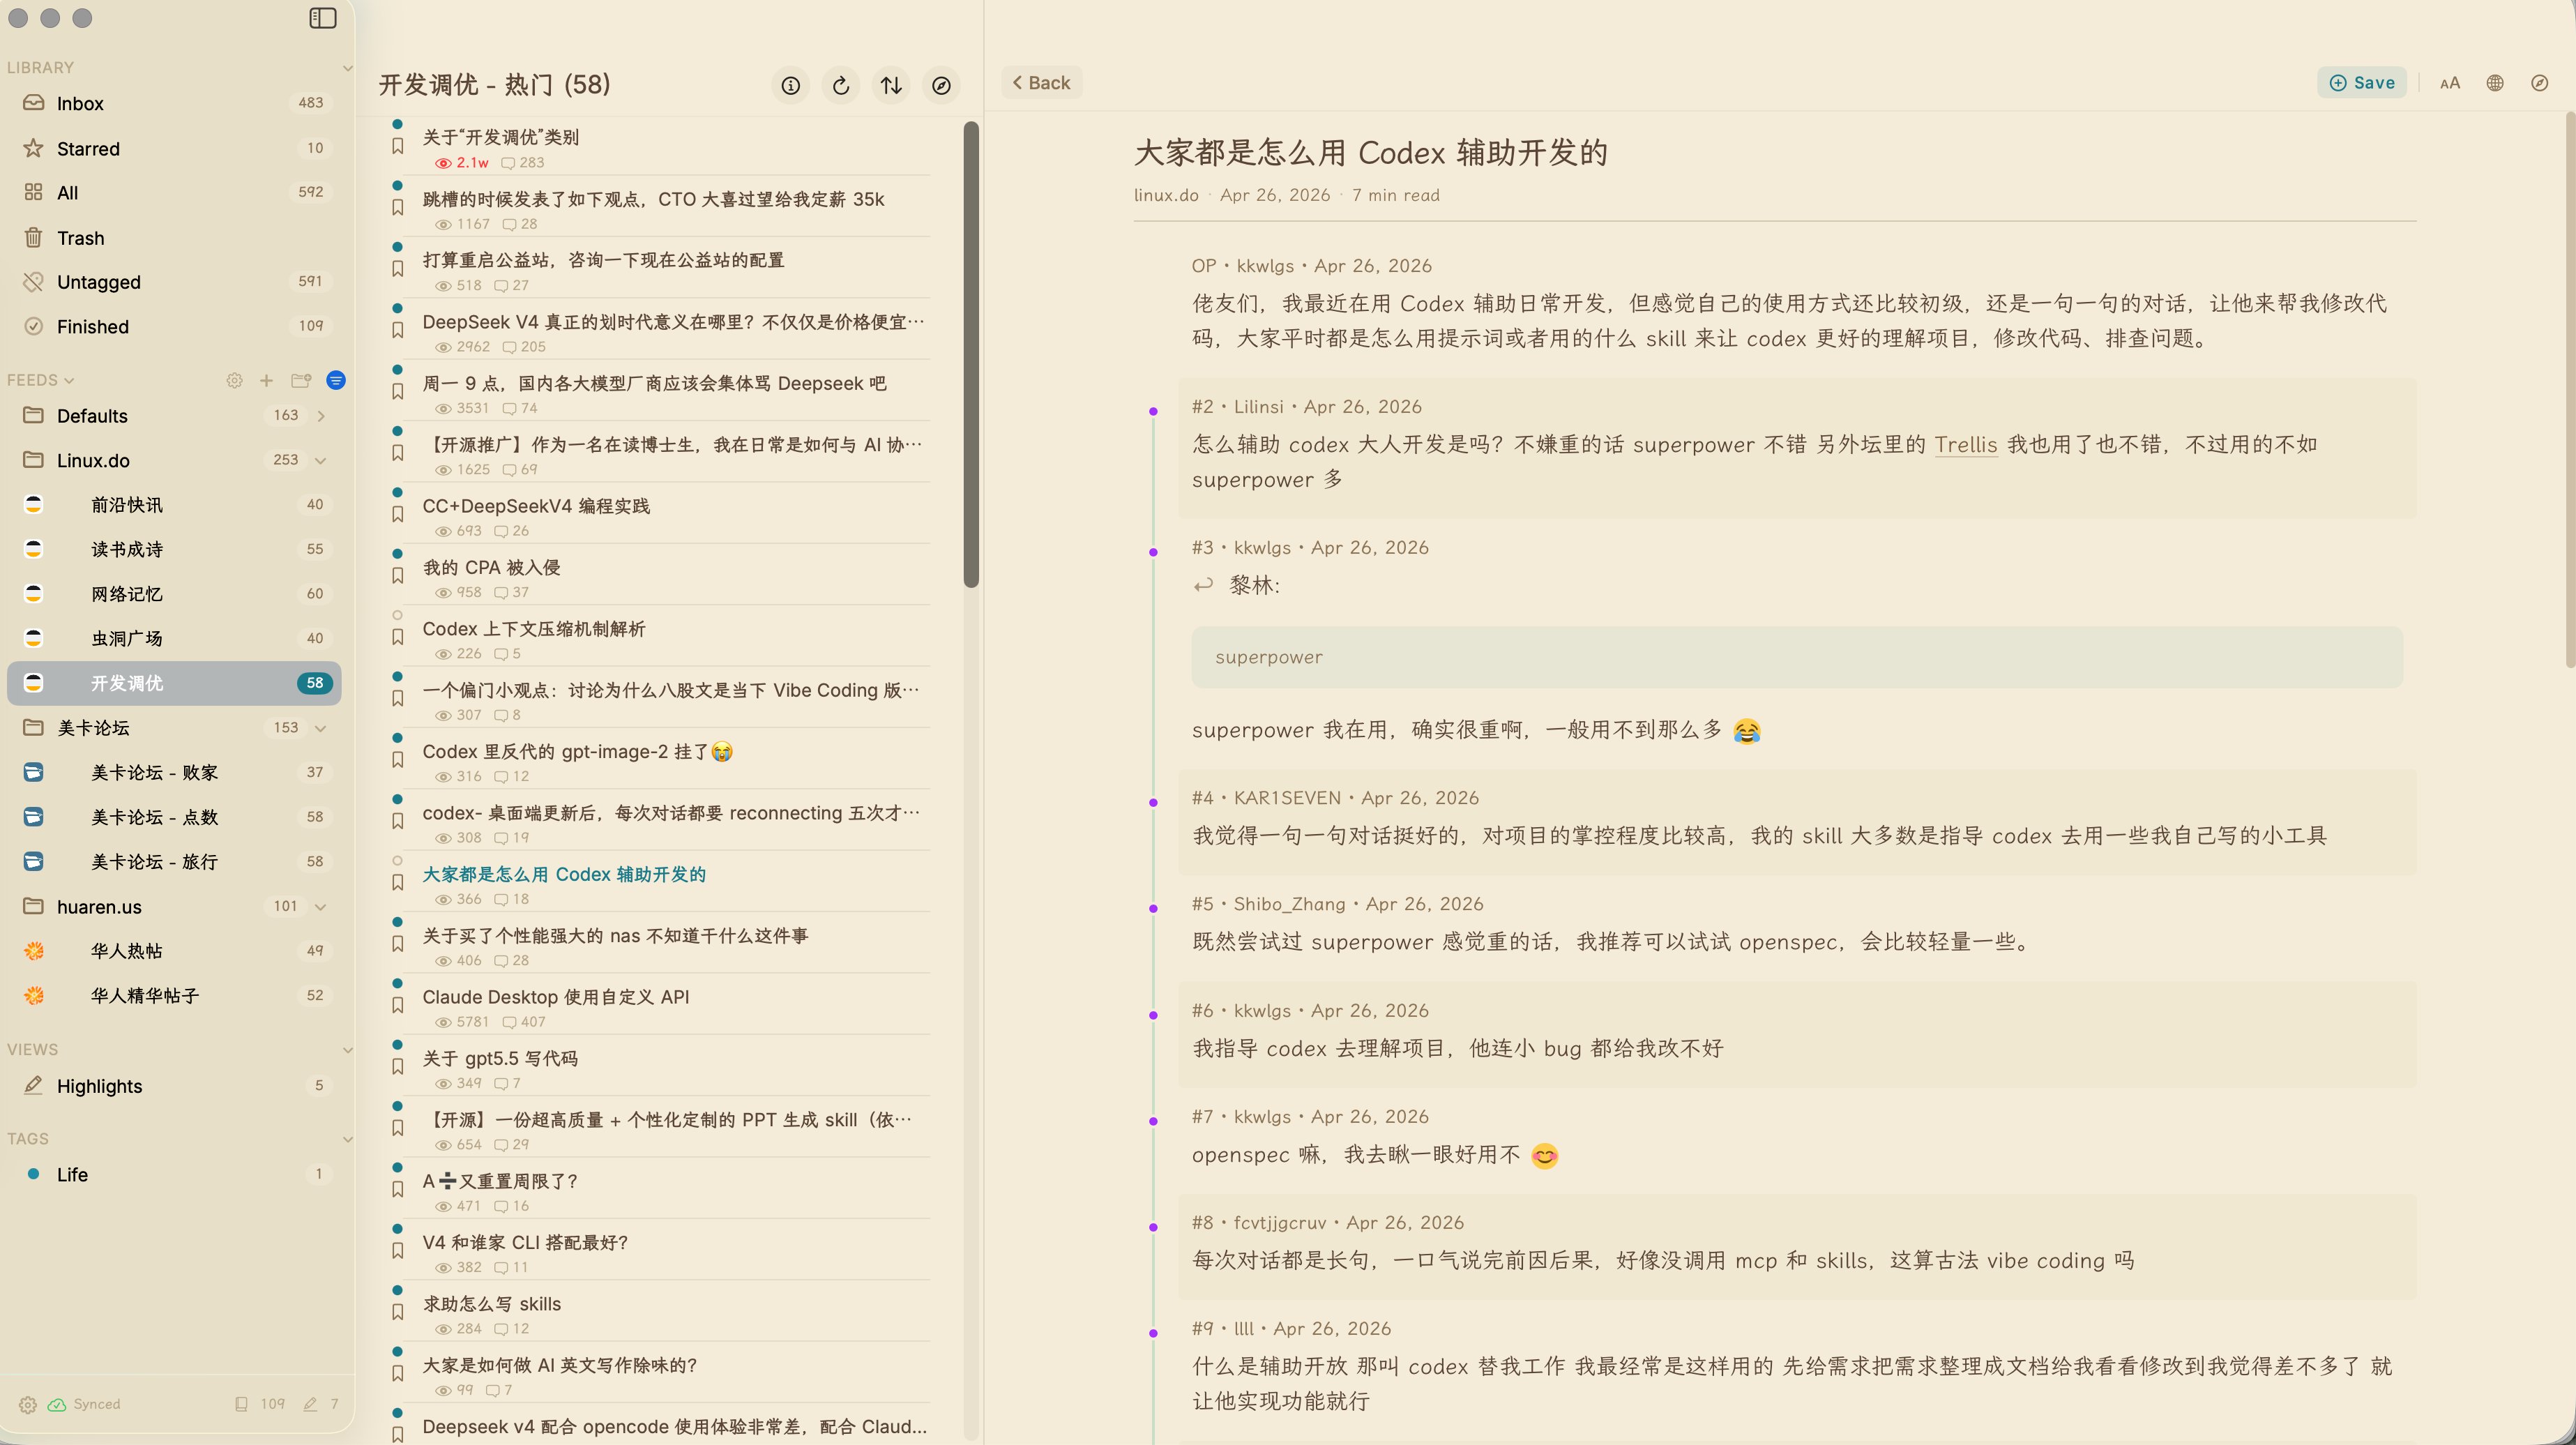Open Untagged articles
This screenshot has width=2576, height=1445.
point(174,282)
